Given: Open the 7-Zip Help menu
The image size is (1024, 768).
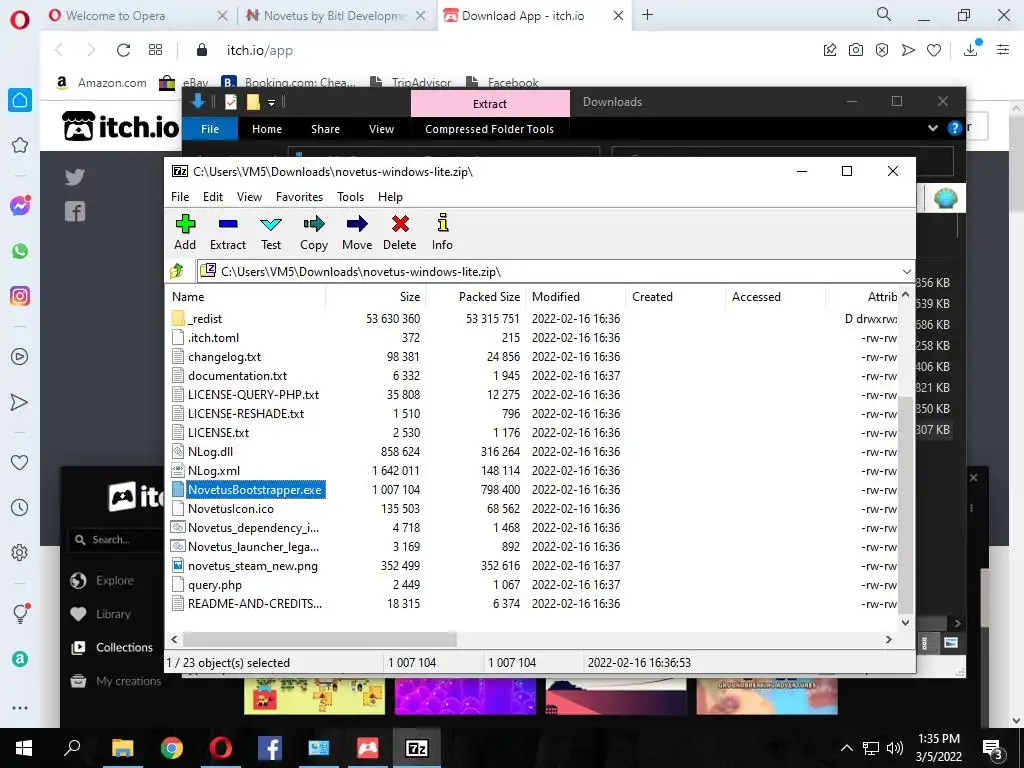Looking at the screenshot, I should [x=390, y=197].
